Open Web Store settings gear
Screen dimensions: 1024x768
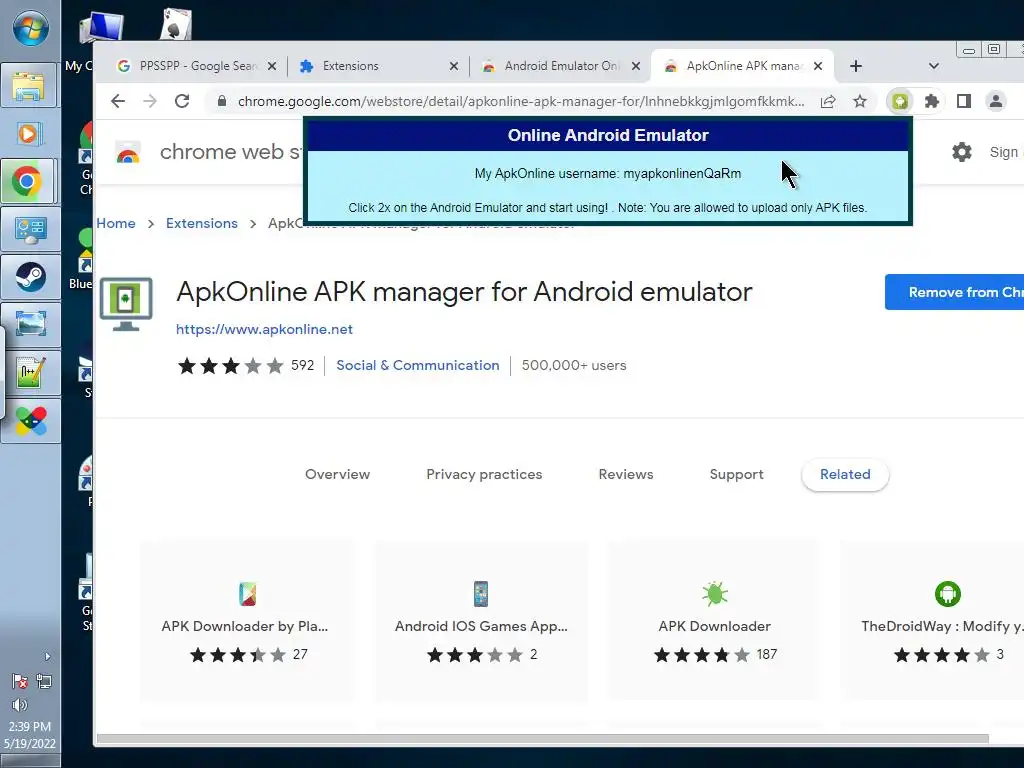[961, 152]
